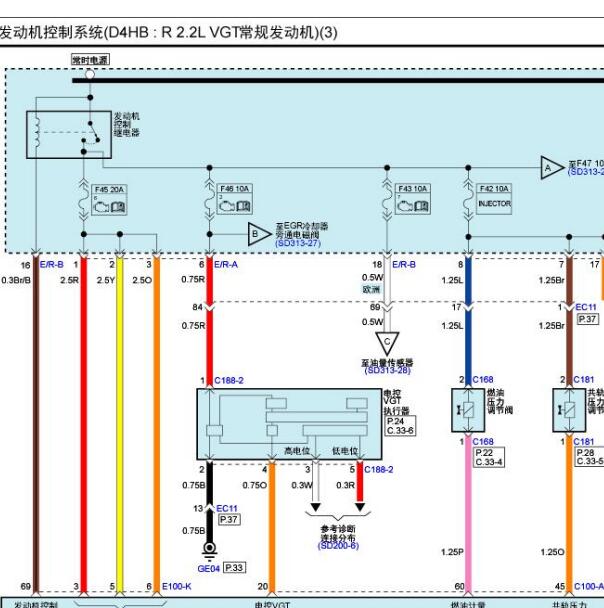Click the 至EGR冷却器旁通电磁阀 text
The width and height of the screenshot is (604, 608).
coord(302,230)
